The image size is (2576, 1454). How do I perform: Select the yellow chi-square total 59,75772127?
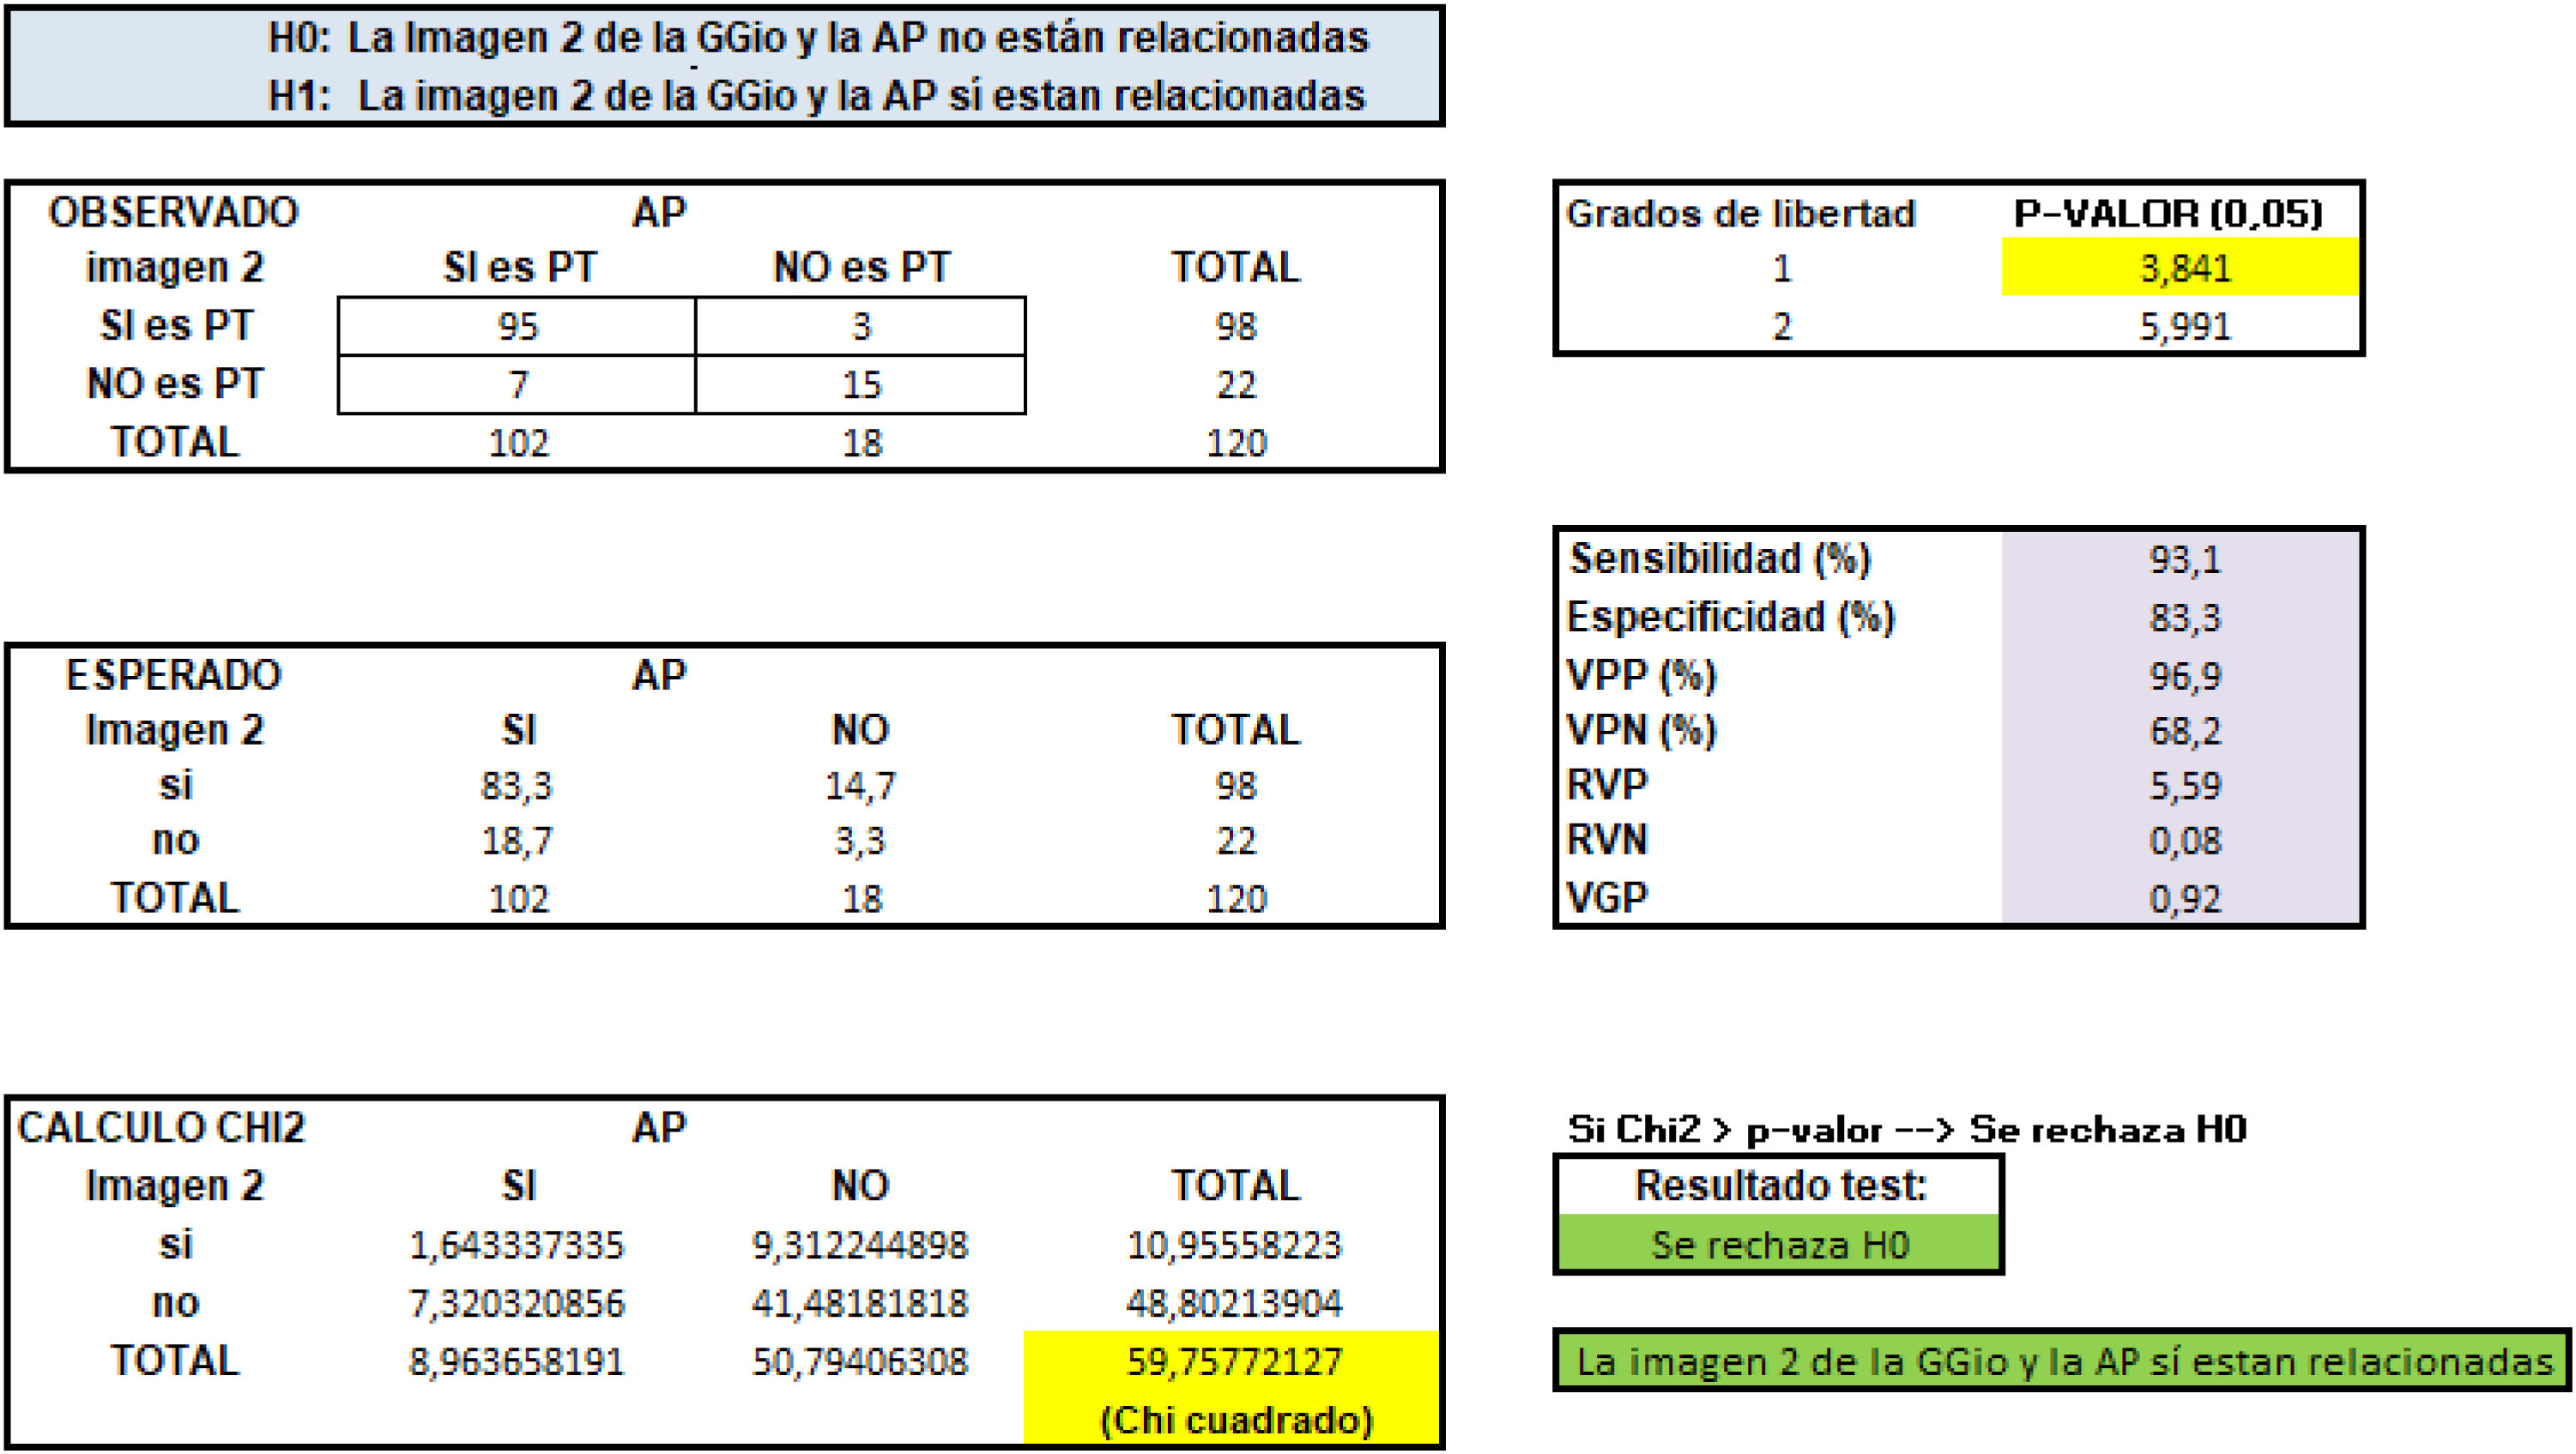[x=1233, y=1361]
